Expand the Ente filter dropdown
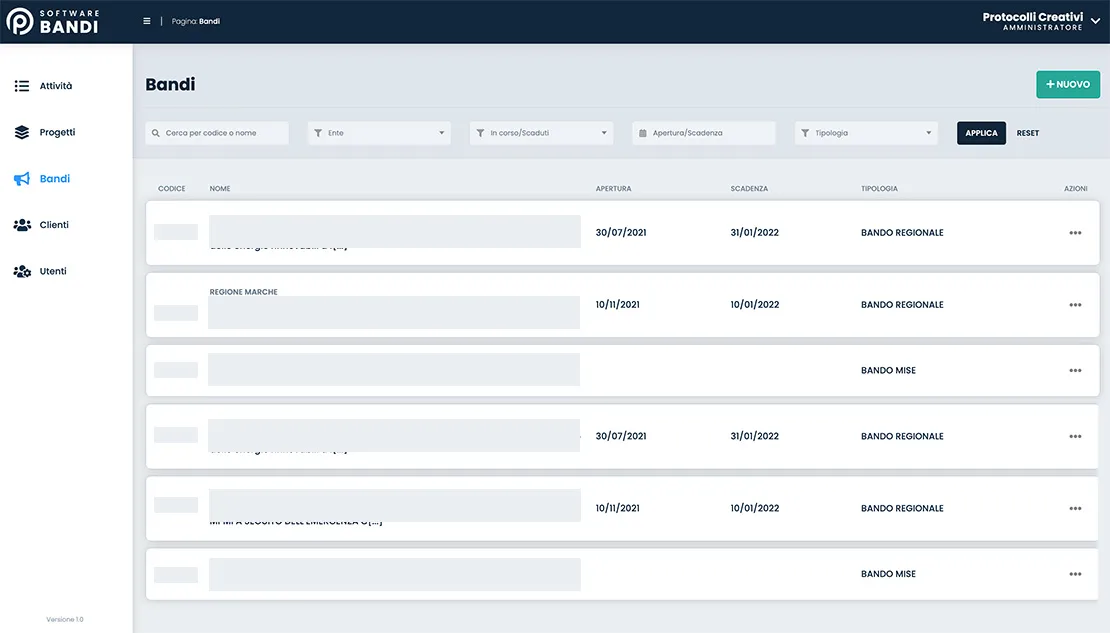This screenshot has width=1110, height=633. tap(379, 133)
